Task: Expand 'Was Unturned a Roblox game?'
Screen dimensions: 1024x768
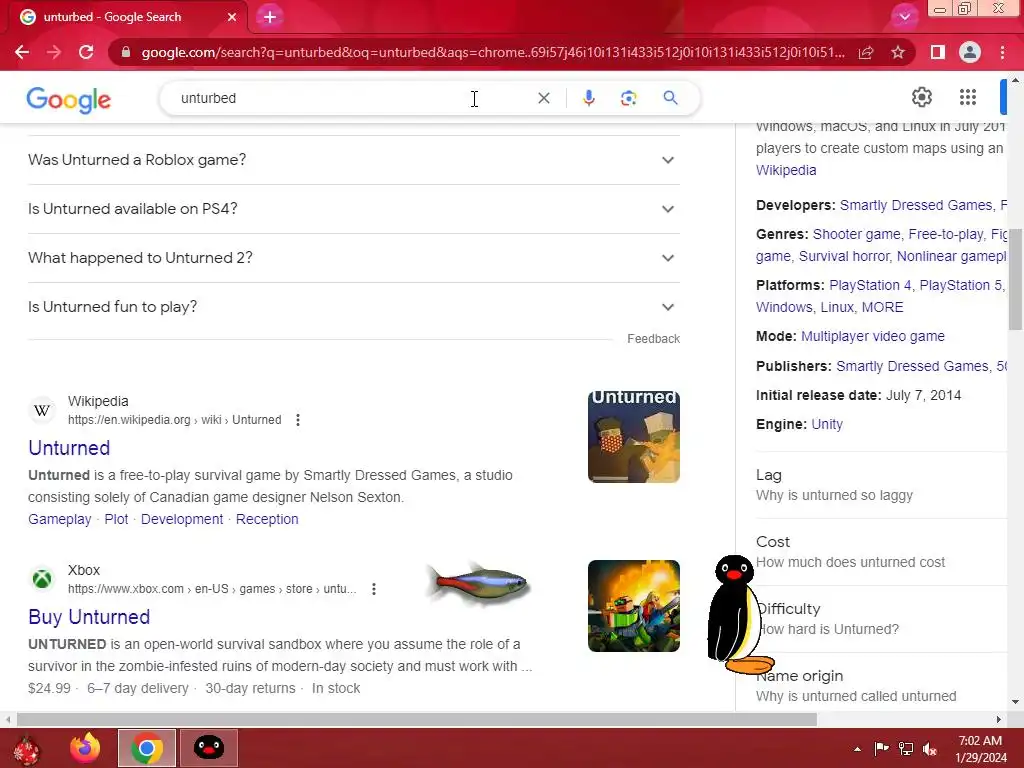Action: tap(353, 160)
